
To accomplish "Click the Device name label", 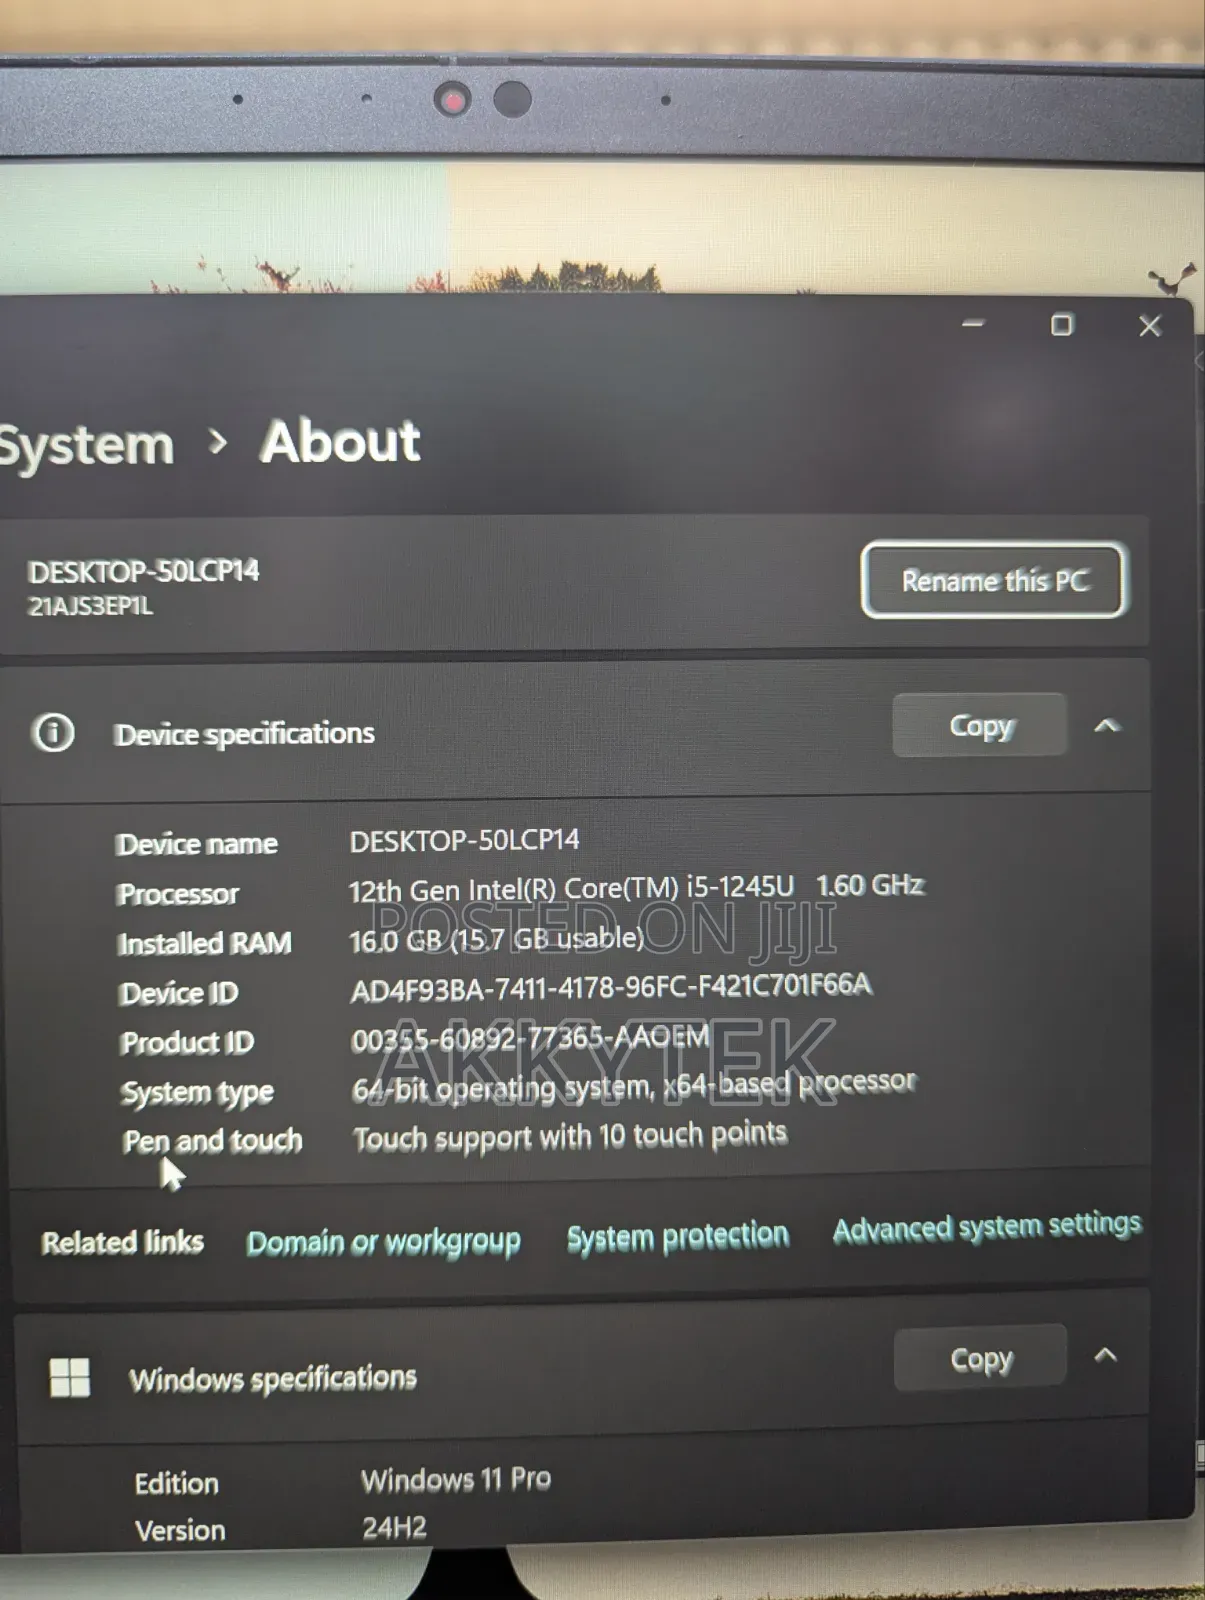I will click(197, 844).
